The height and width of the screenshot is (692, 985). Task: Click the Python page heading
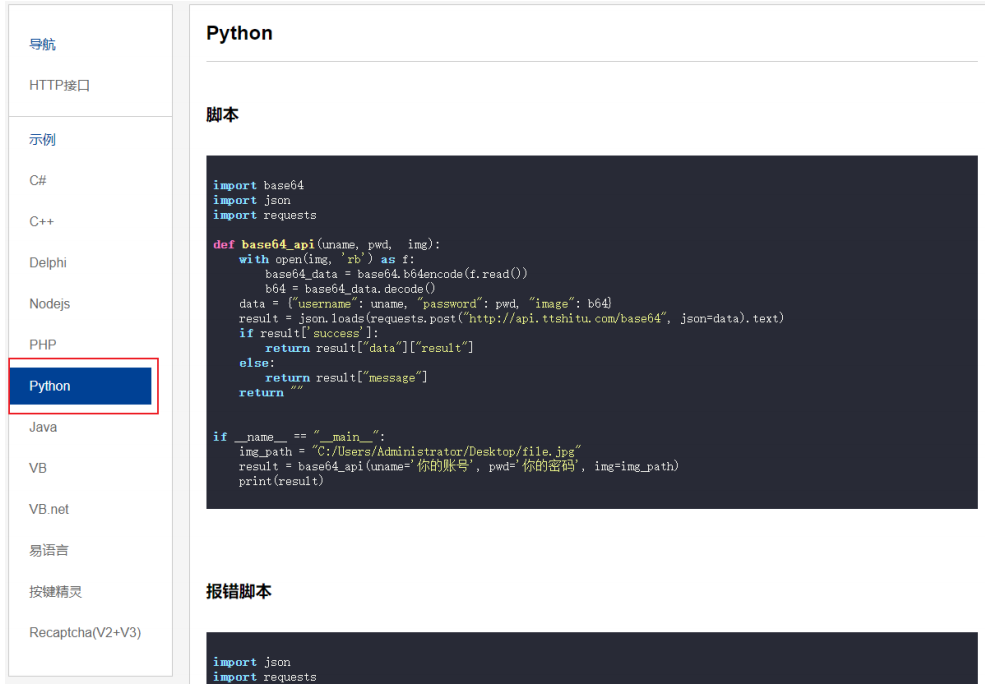(x=239, y=33)
